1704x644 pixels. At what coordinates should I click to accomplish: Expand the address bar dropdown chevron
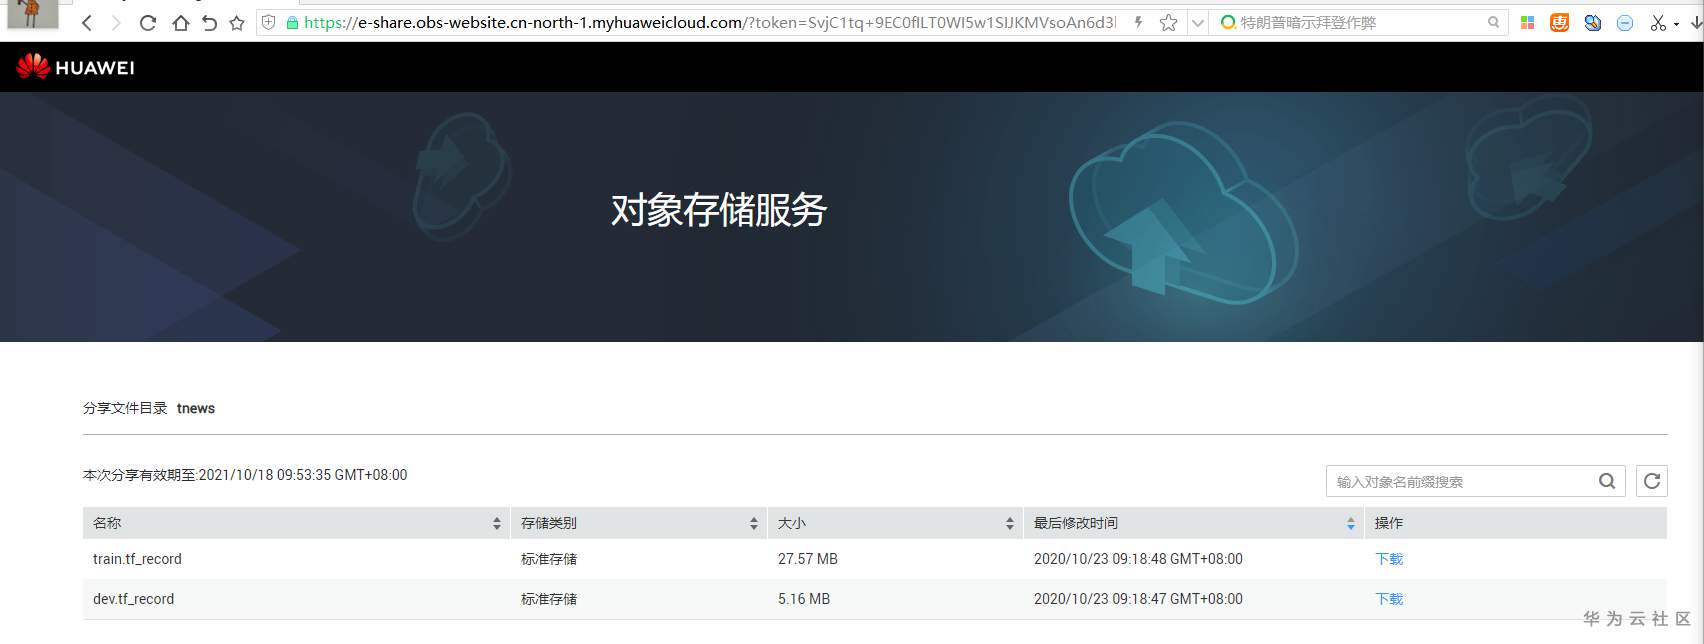coord(1197,22)
